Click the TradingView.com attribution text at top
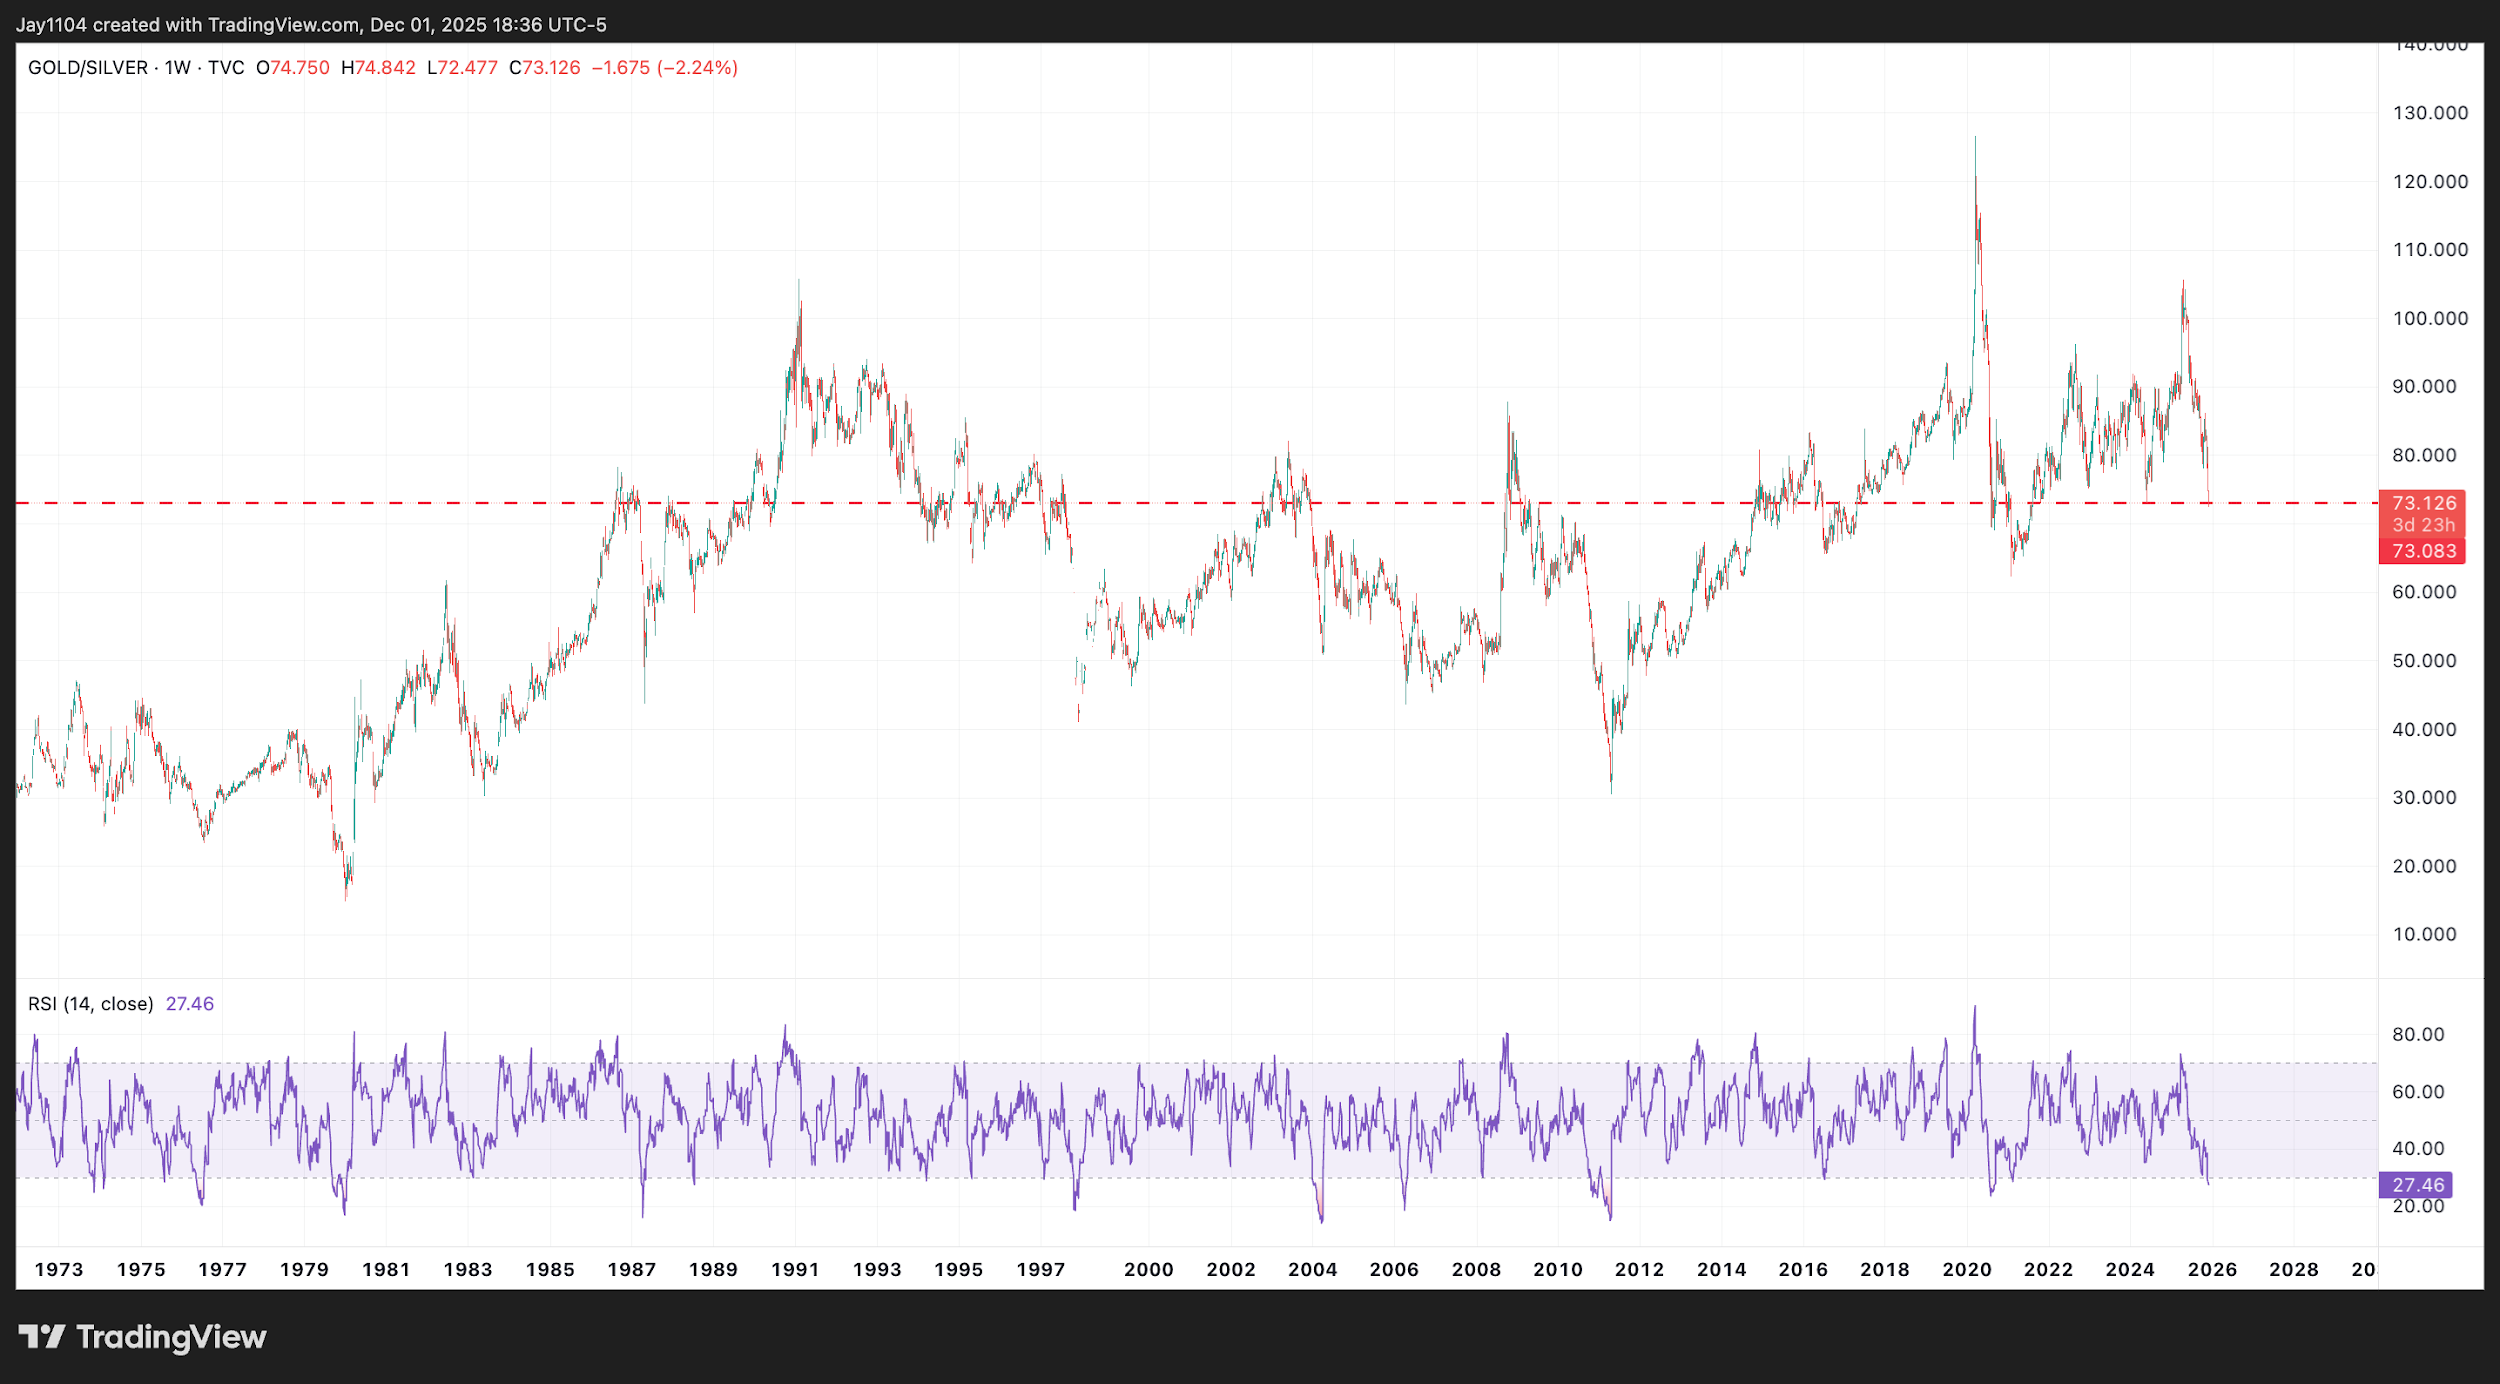Screen dimensions: 2500x1384 tap(283, 25)
